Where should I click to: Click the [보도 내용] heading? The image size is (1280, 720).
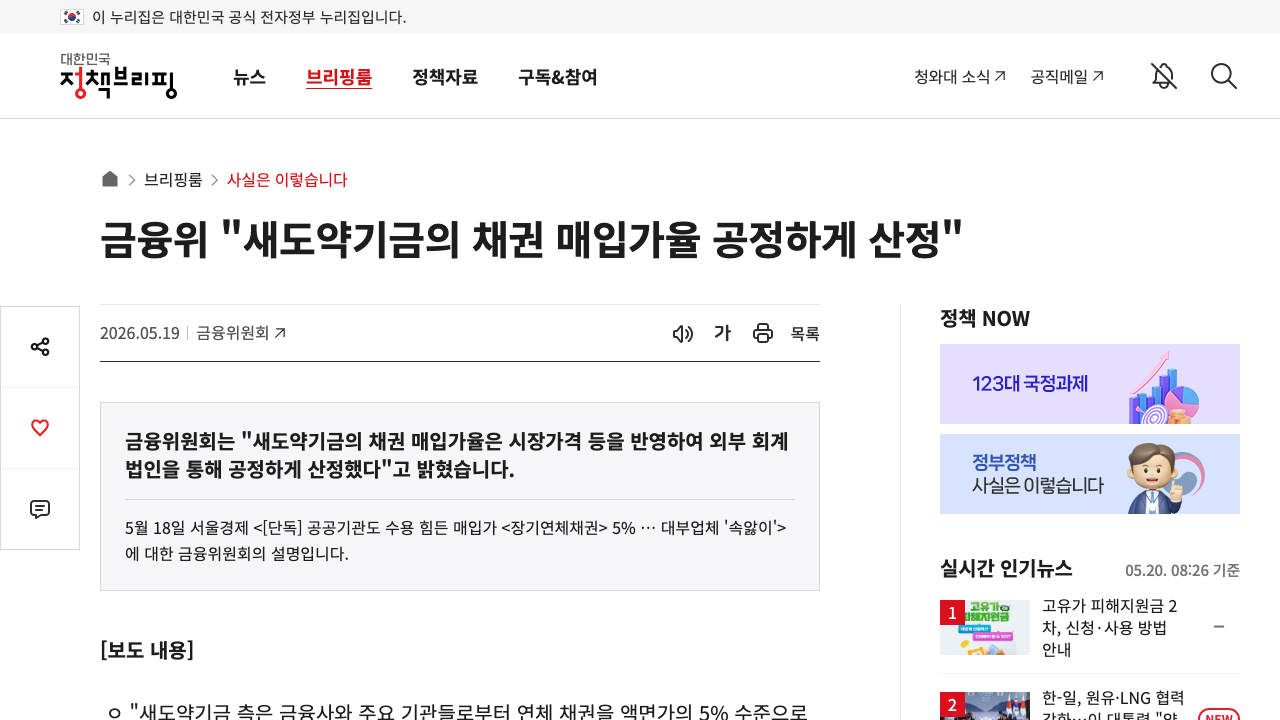point(147,650)
